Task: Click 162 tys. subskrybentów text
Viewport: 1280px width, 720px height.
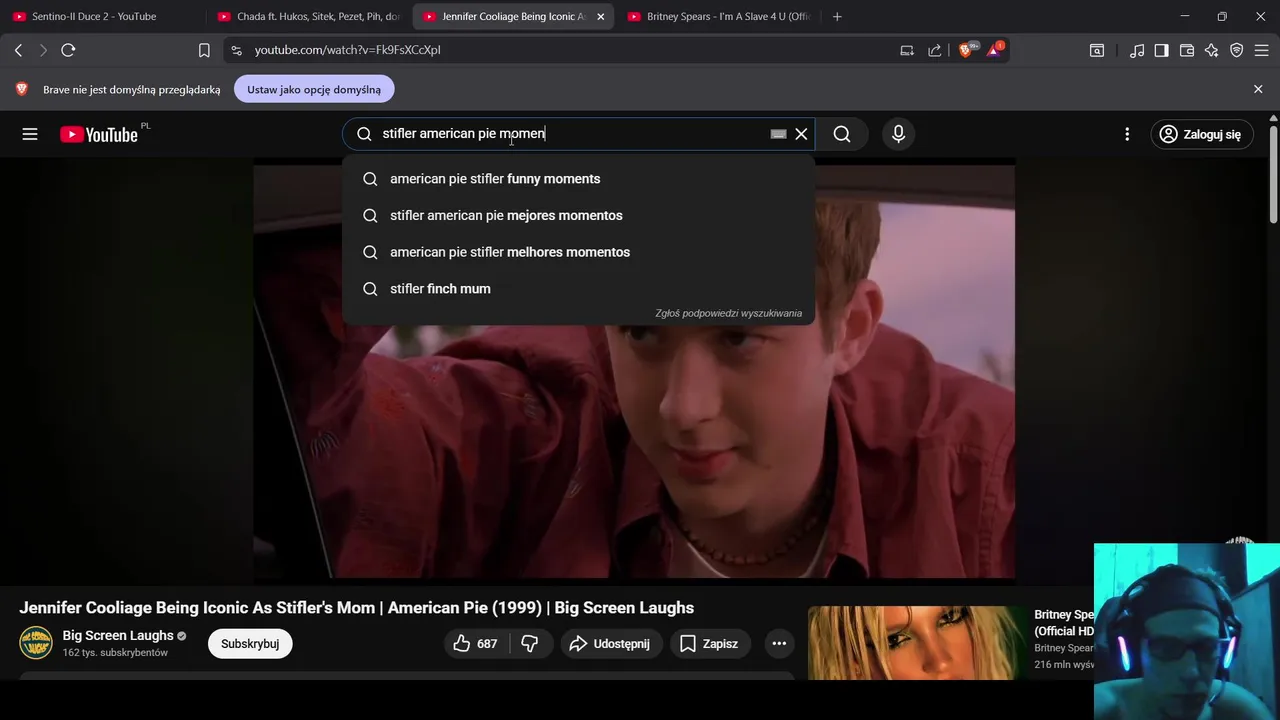Action: click(x=115, y=653)
